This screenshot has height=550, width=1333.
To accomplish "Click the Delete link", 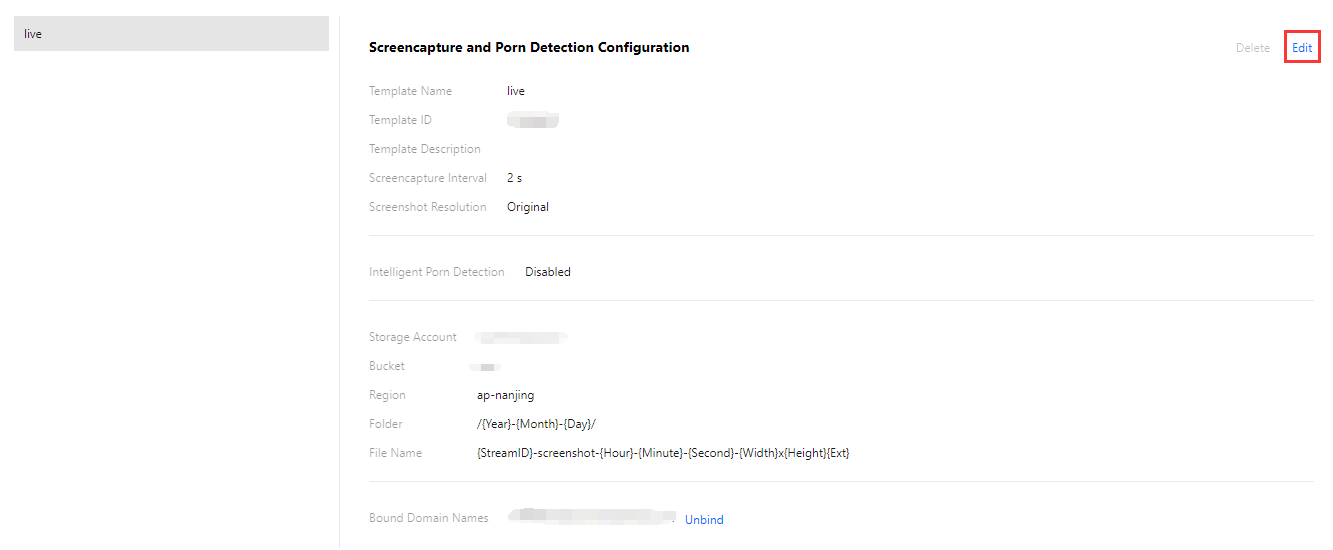I will 1252,48.
